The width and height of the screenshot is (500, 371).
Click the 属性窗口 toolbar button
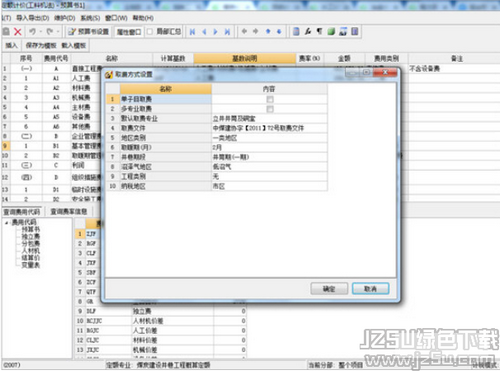click(129, 32)
